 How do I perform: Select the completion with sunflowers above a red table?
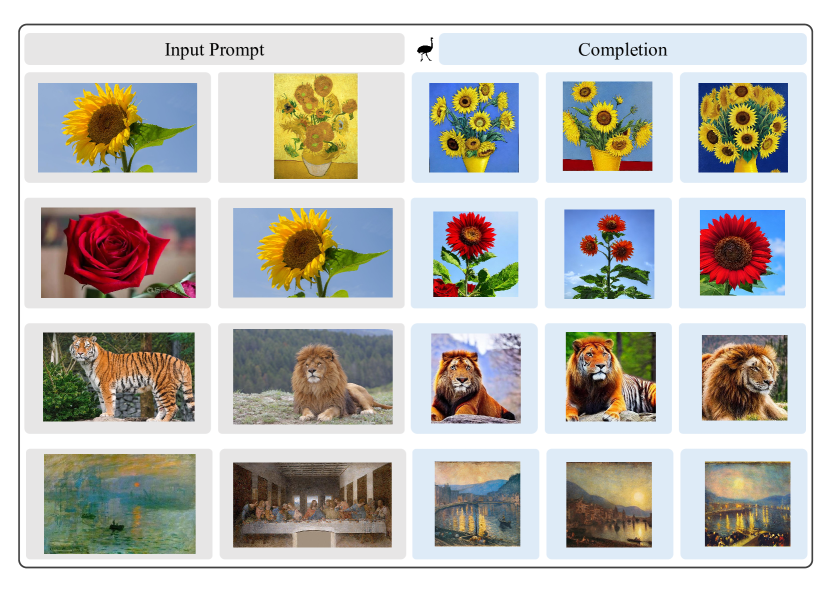(x=607, y=126)
